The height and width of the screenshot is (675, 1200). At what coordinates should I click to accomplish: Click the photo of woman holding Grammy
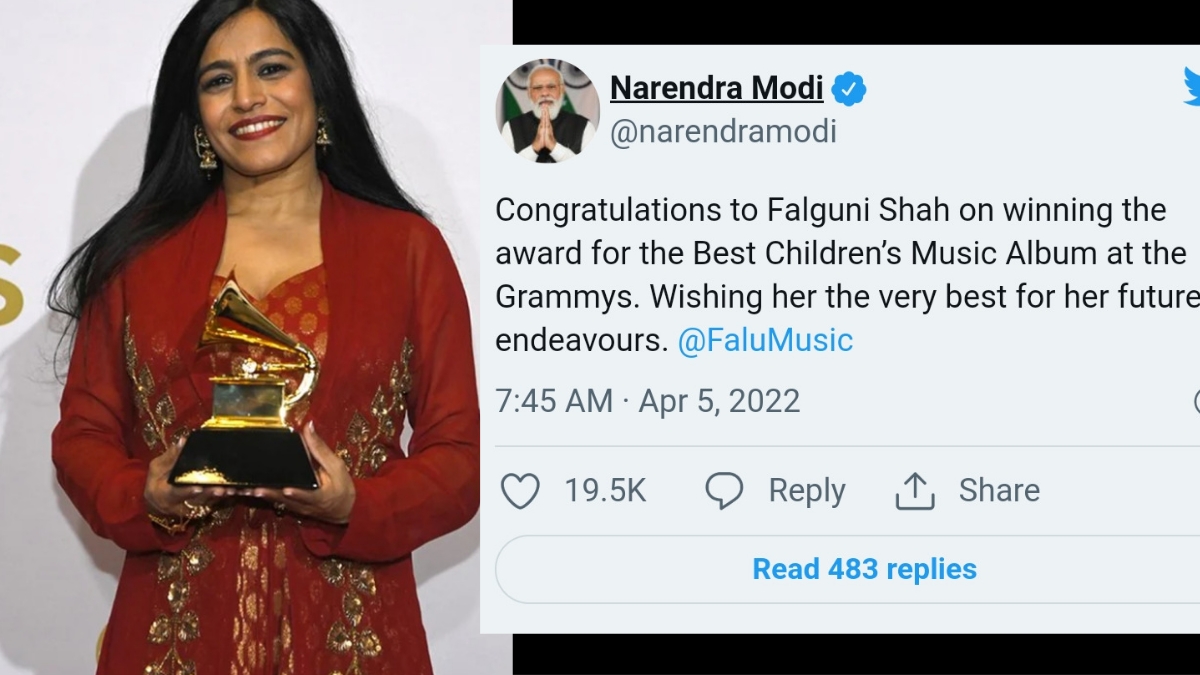tap(256, 337)
